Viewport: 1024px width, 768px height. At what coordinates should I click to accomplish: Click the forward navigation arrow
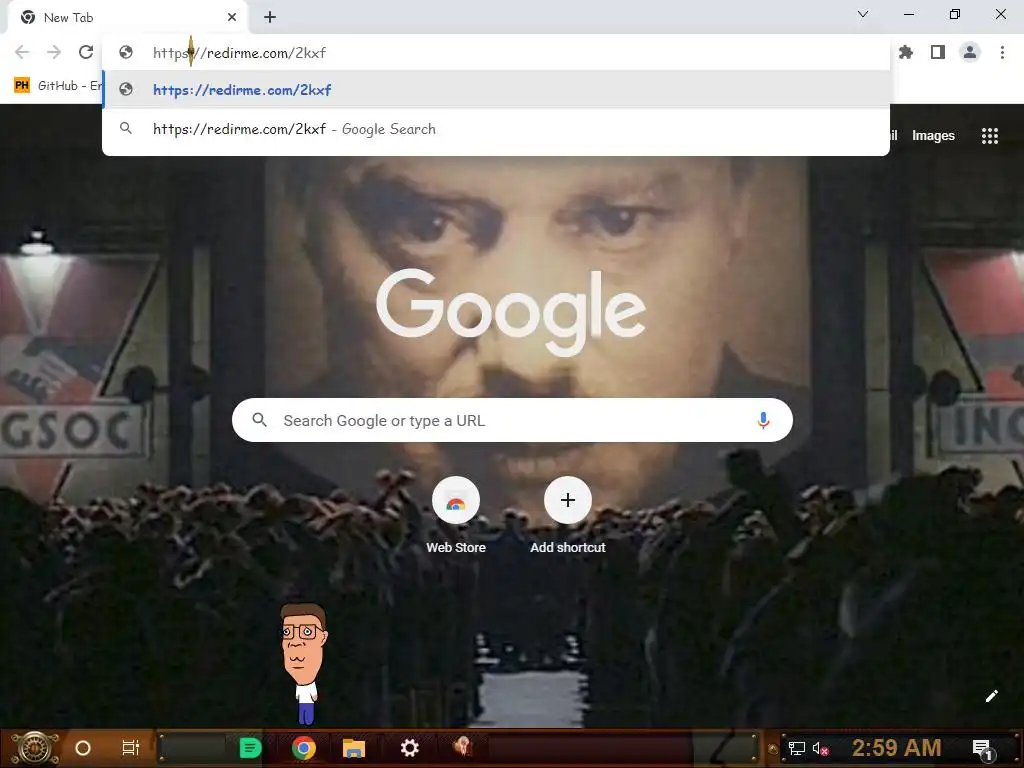coord(54,52)
